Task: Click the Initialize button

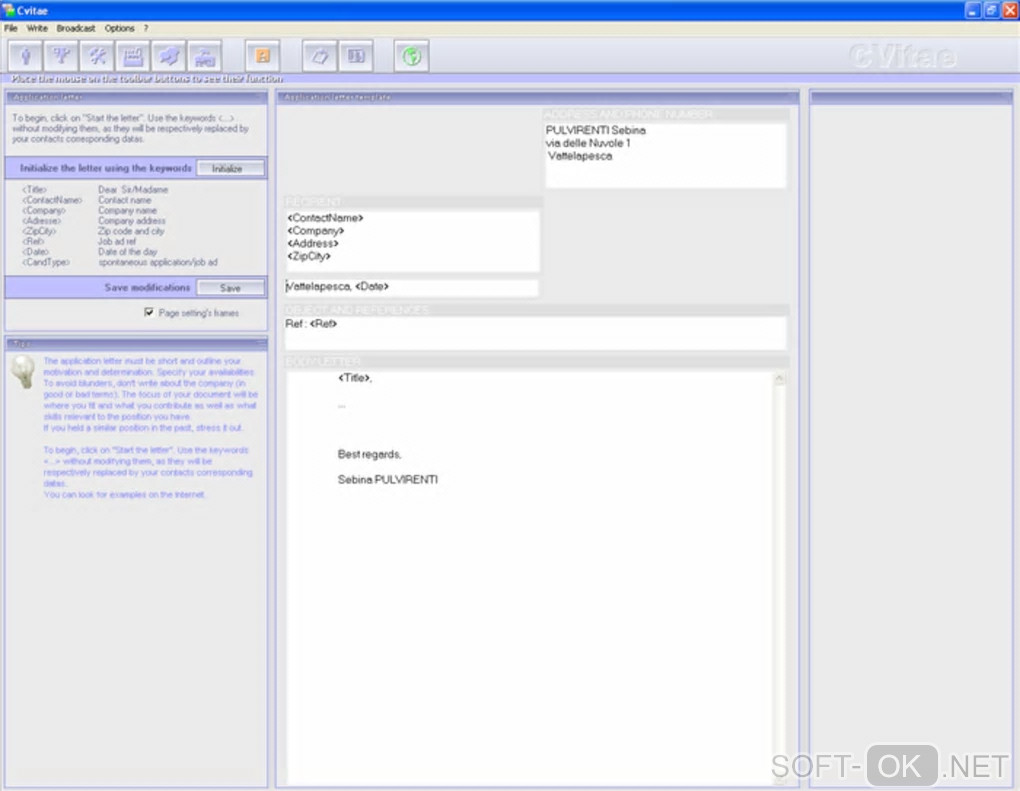Action: 230,168
